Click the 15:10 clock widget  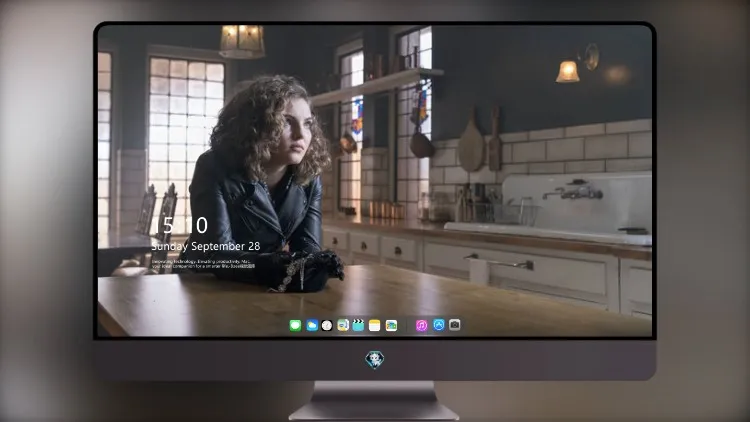point(182,225)
